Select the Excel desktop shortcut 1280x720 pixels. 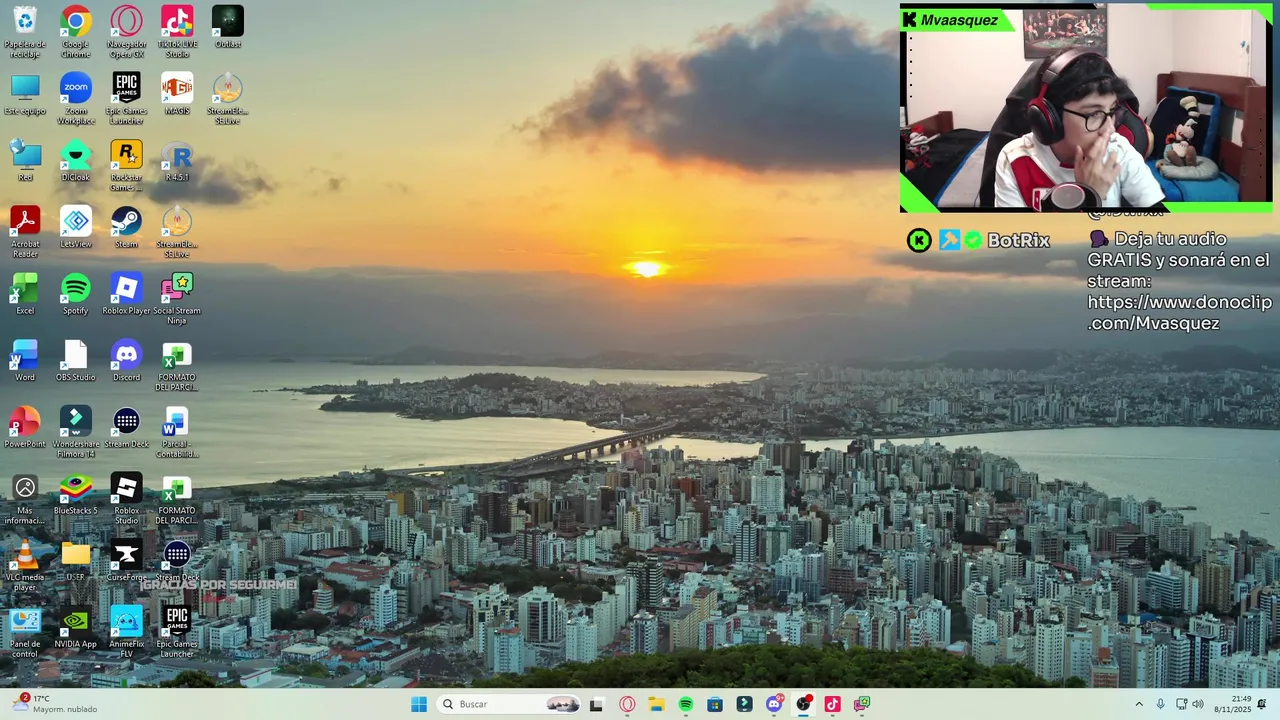pyautogui.click(x=25, y=294)
